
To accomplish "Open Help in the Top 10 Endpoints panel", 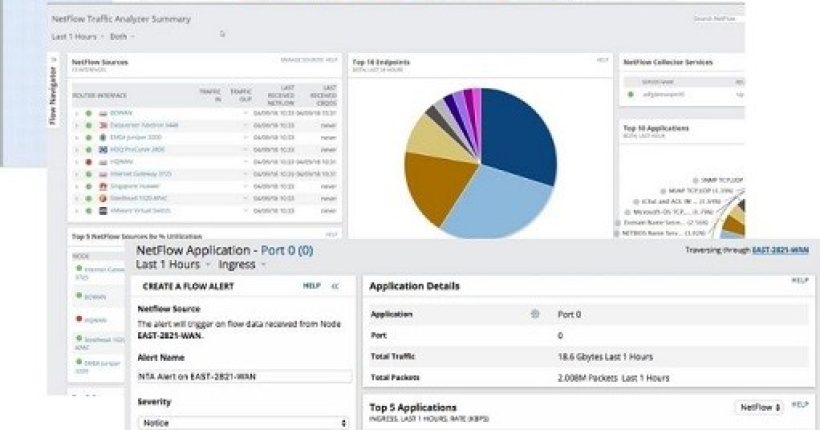I will pos(602,60).
